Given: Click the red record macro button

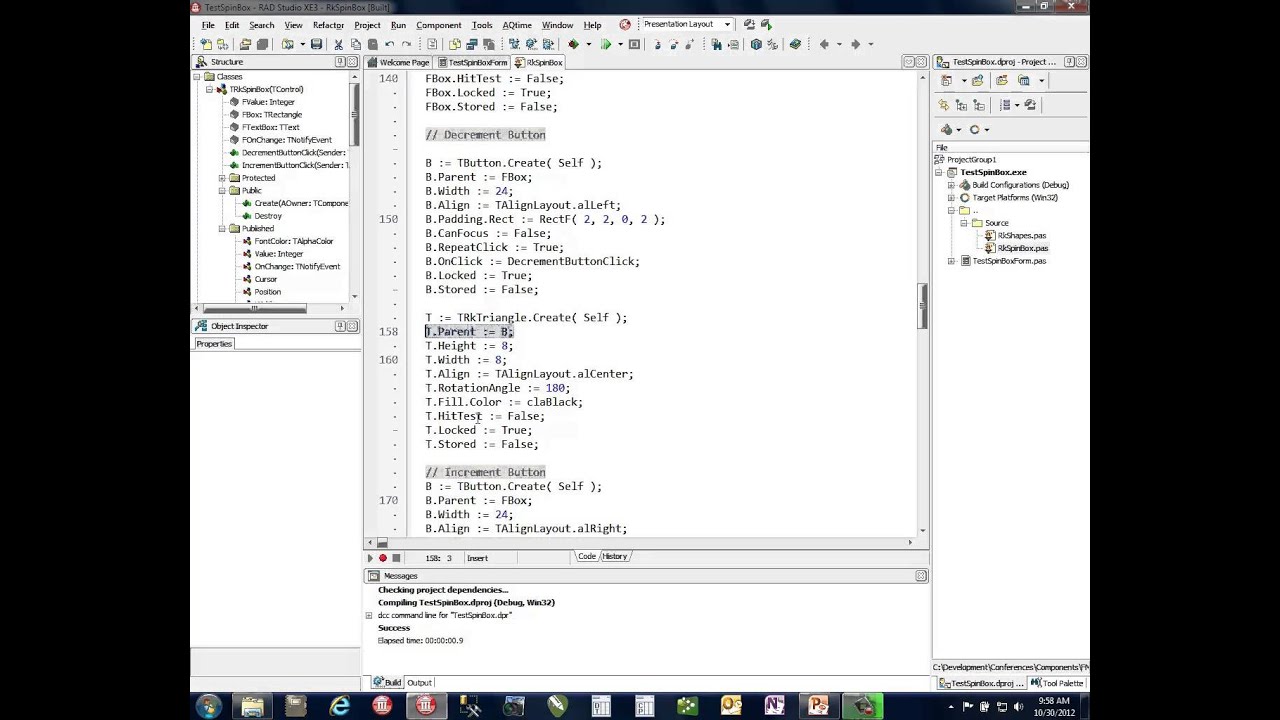Looking at the screenshot, I should [x=382, y=558].
